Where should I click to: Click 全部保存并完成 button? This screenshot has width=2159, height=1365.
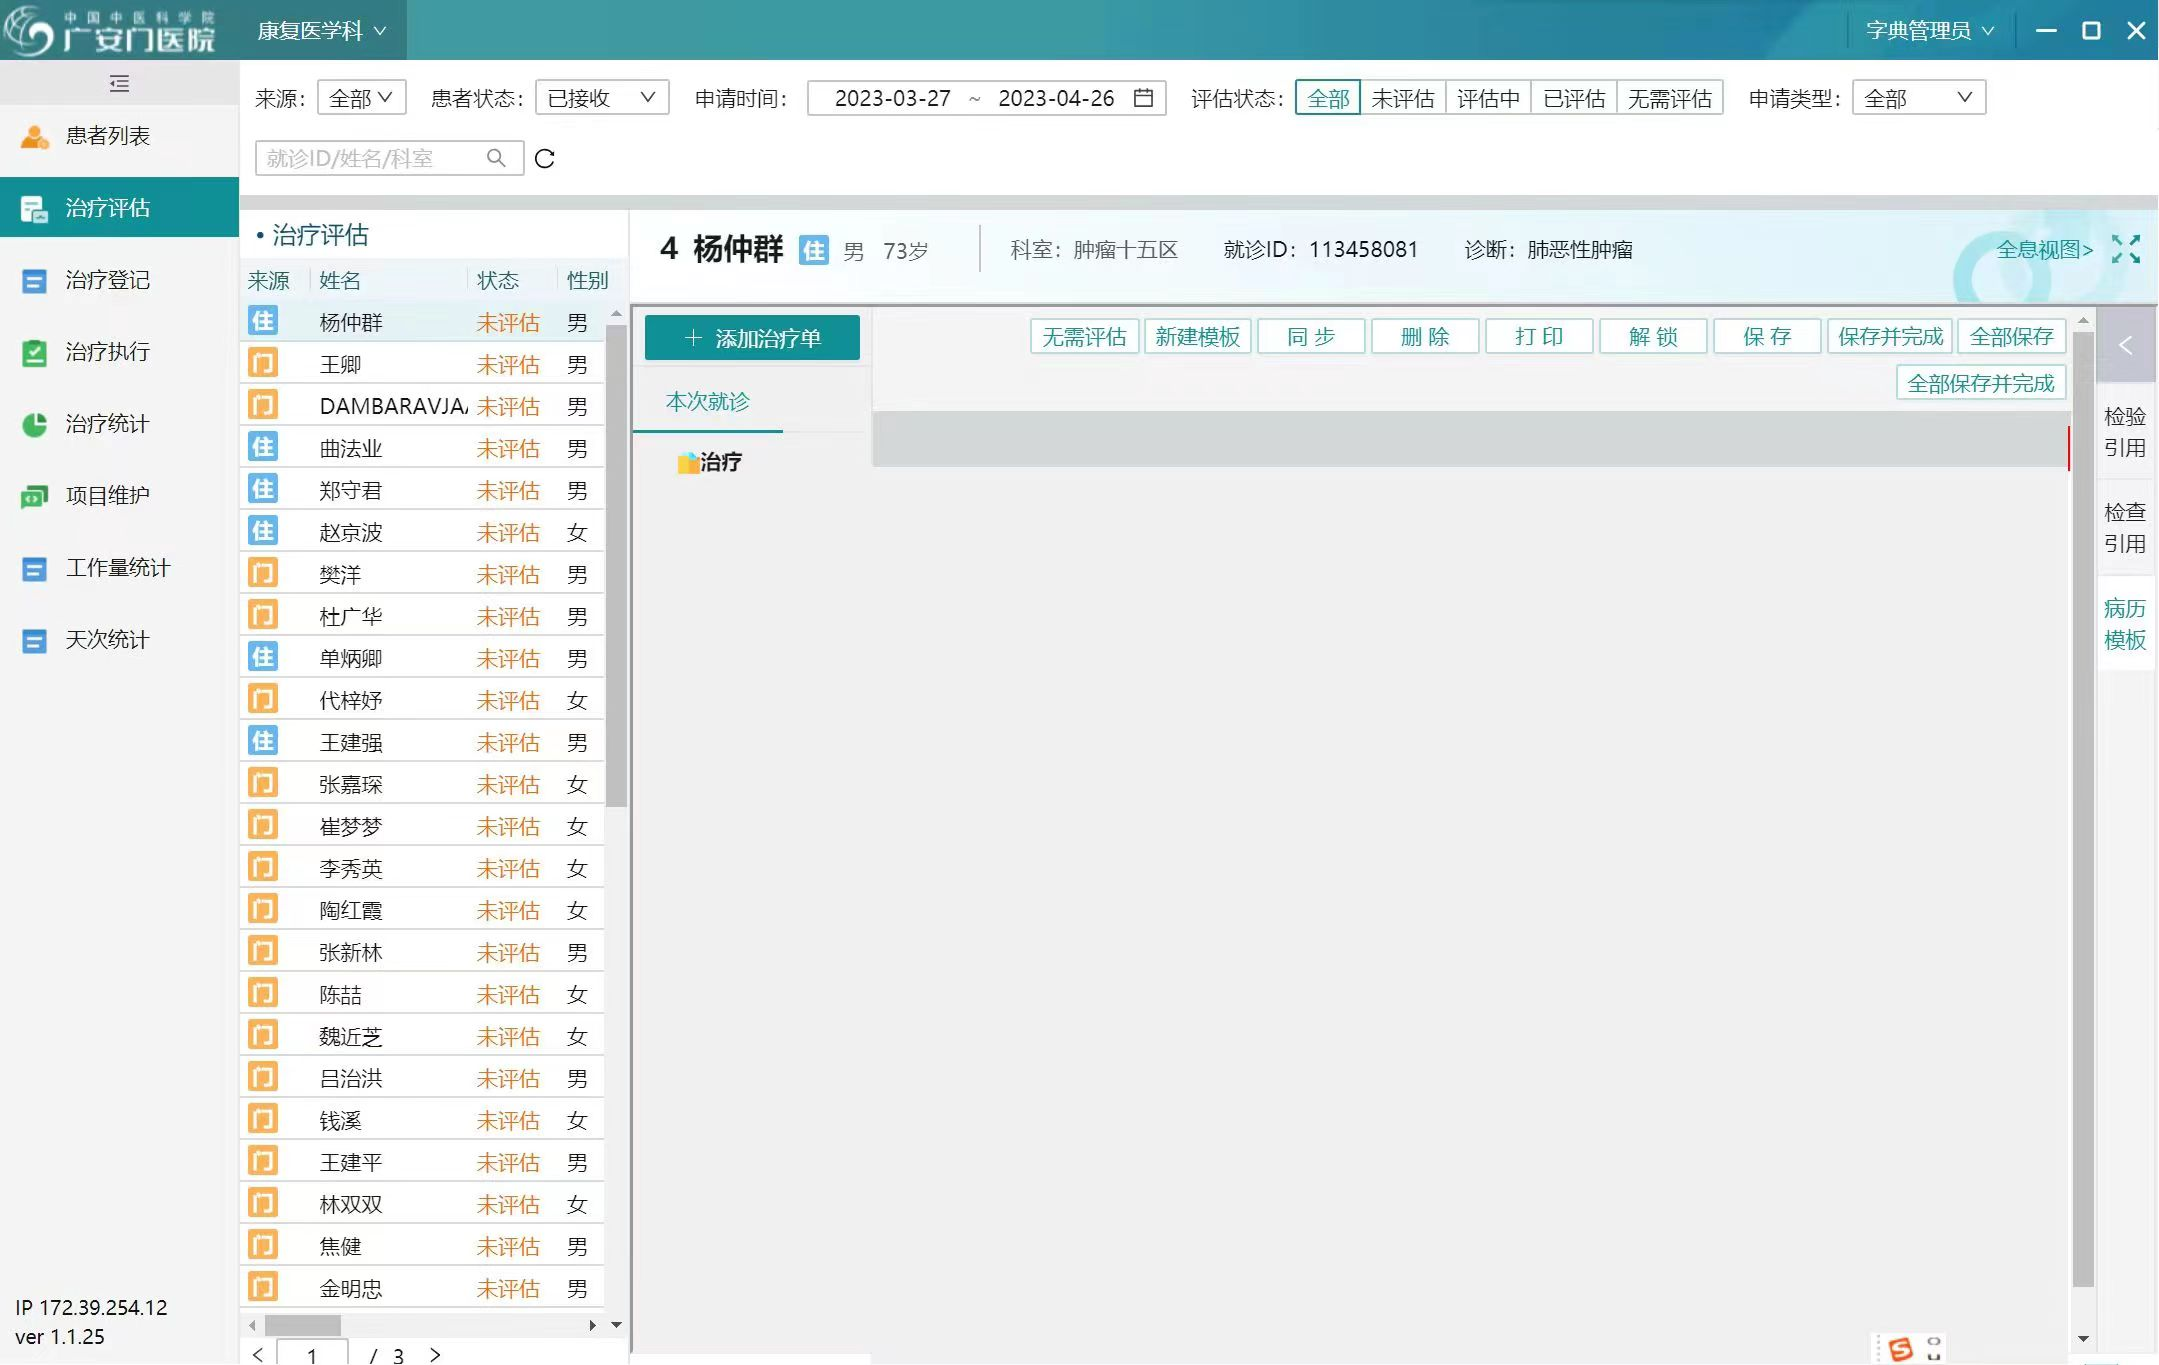[x=1981, y=384]
